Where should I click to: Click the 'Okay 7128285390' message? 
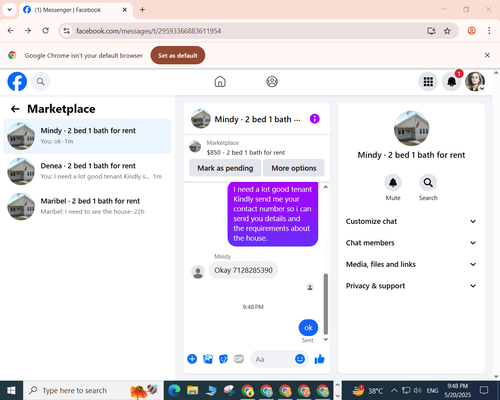coord(243,270)
